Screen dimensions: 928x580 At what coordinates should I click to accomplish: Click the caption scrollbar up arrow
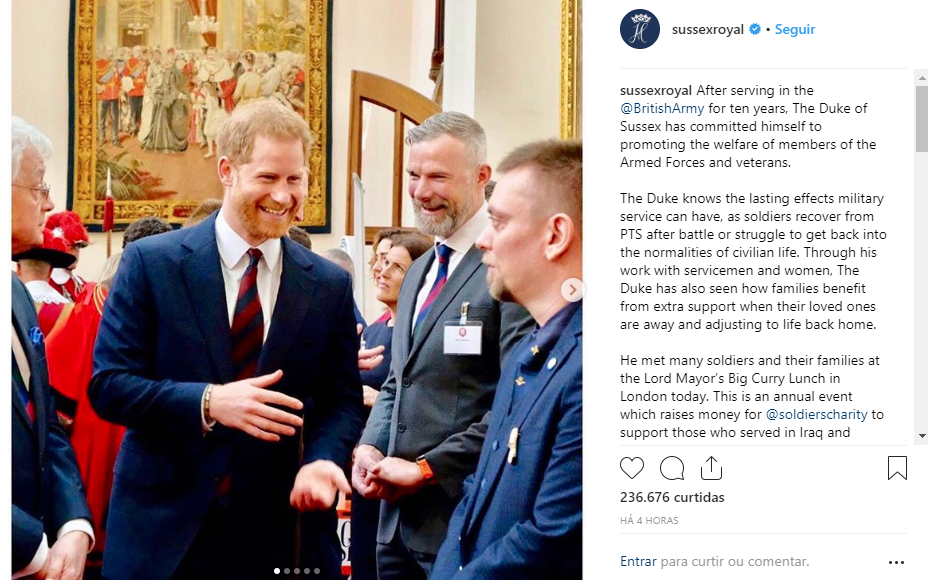922,78
